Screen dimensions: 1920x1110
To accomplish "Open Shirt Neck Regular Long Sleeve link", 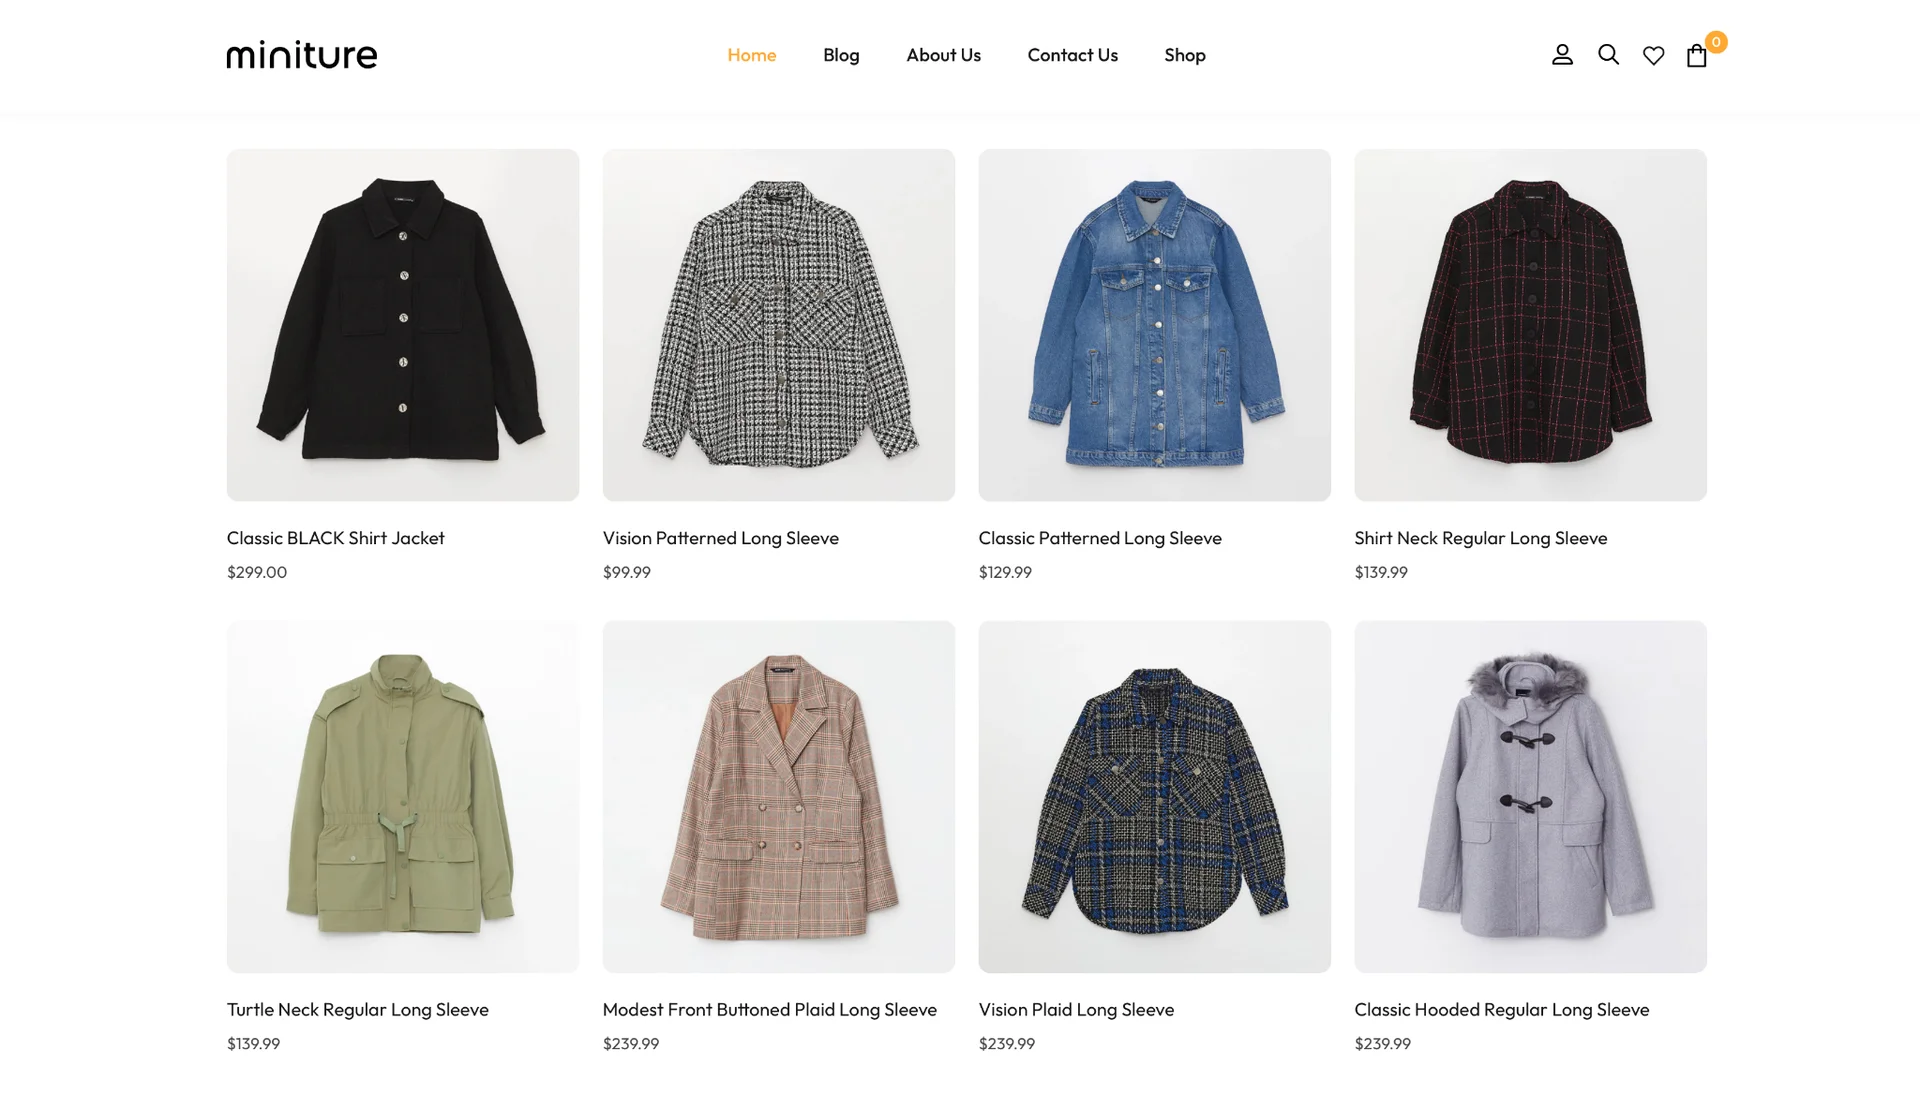I will click(x=1480, y=538).
